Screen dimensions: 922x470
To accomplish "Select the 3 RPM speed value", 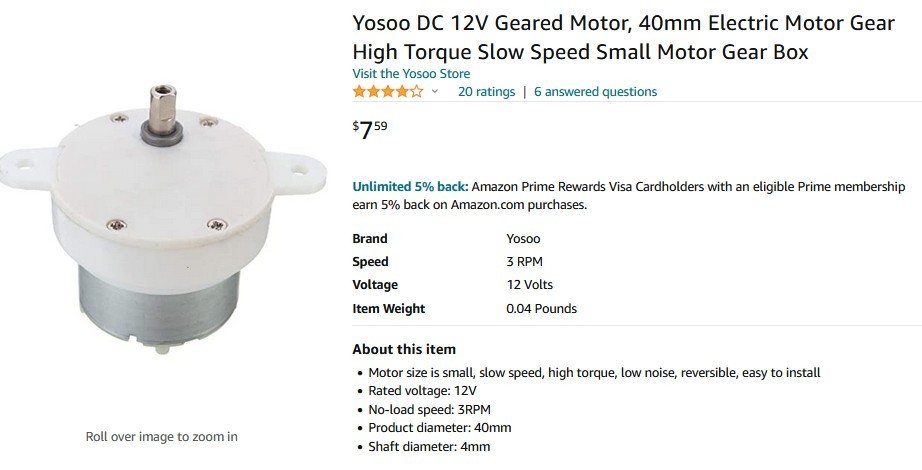I will 526,262.
